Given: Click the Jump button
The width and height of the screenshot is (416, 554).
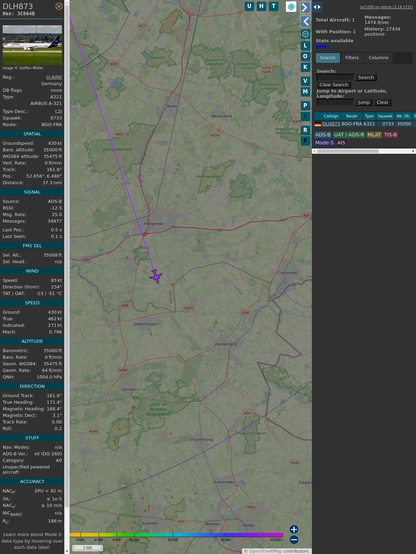Looking at the screenshot, I should tap(364, 102).
